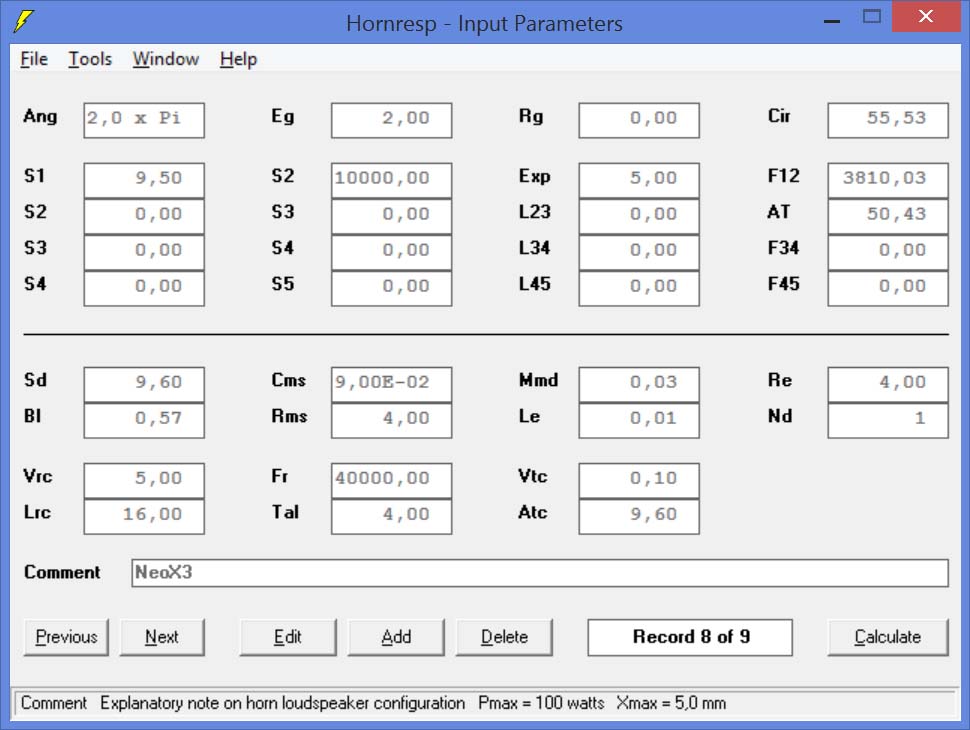Screen dimensions: 970x730
Task: Select the Vrc field showing 5,00
Action: (144, 480)
